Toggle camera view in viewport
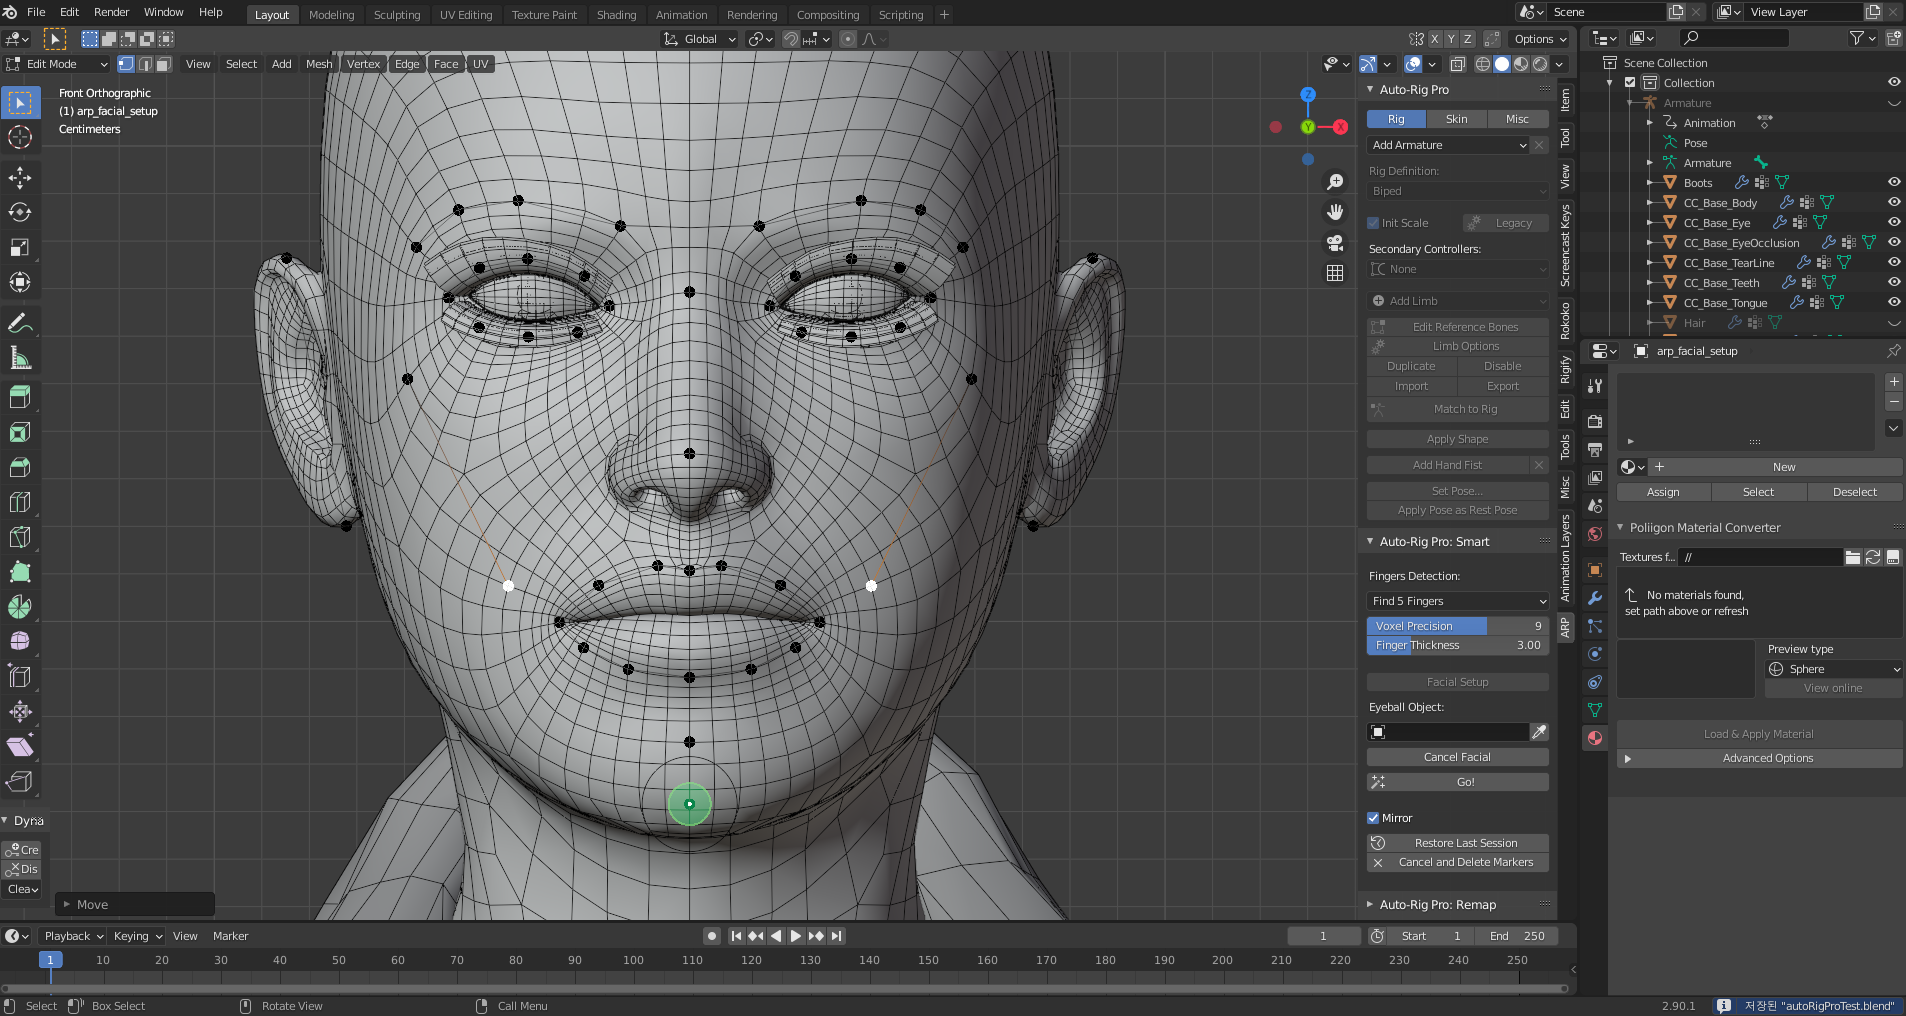 tap(1335, 243)
